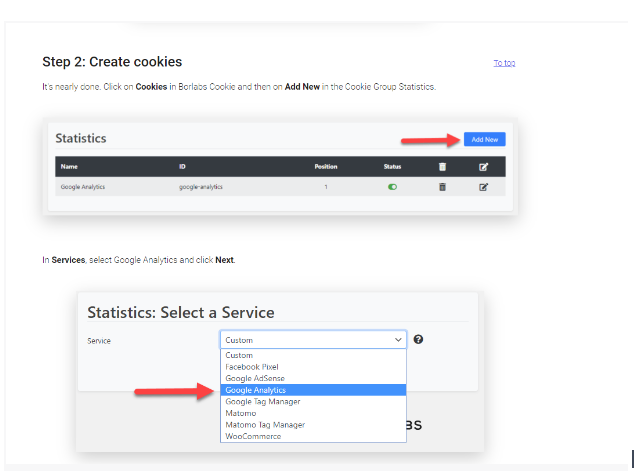
Task: Select Matomo from the service list
Action: click(x=313, y=413)
